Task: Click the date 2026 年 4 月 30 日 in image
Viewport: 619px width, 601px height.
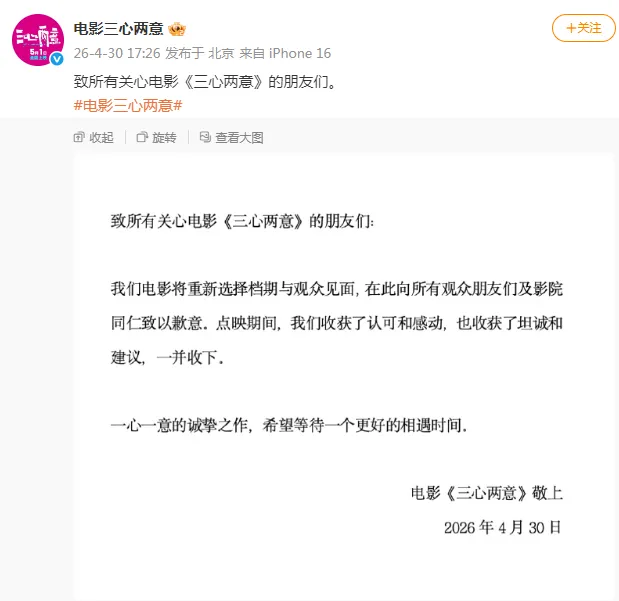Action: (503, 528)
